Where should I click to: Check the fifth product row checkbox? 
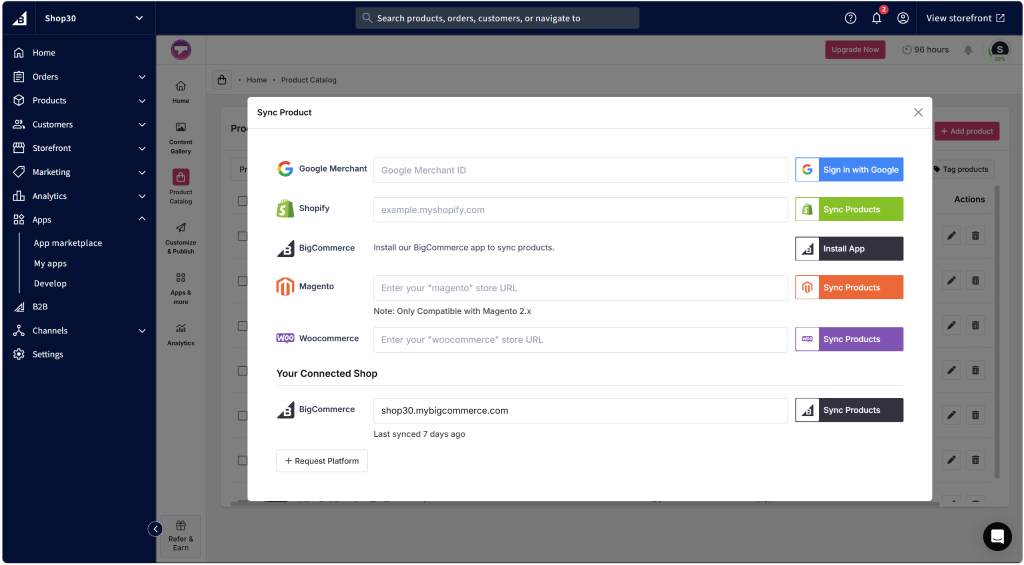click(x=242, y=415)
